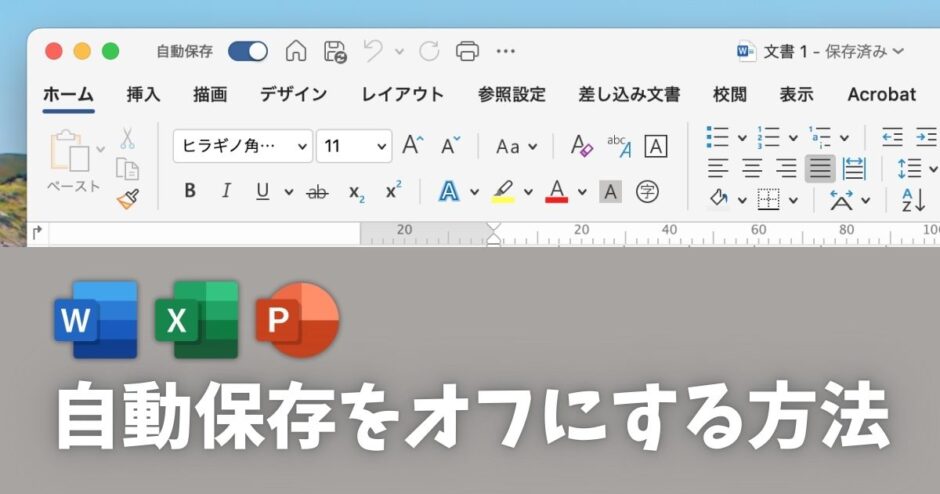The width and height of the screenshot is (940, 494).
Task: Apply blue outlined A text effects
Action: click(448, 191)
